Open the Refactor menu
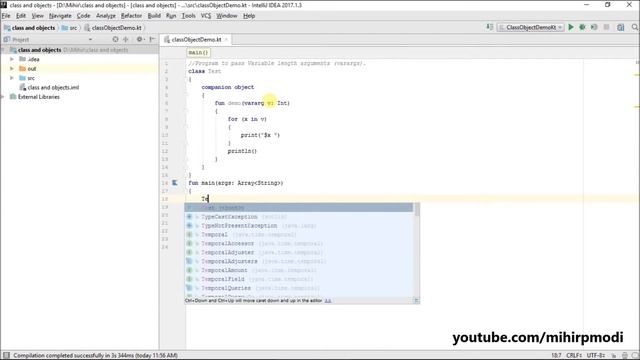The width and height of the screenshot is (640, 360). [131, 16]
